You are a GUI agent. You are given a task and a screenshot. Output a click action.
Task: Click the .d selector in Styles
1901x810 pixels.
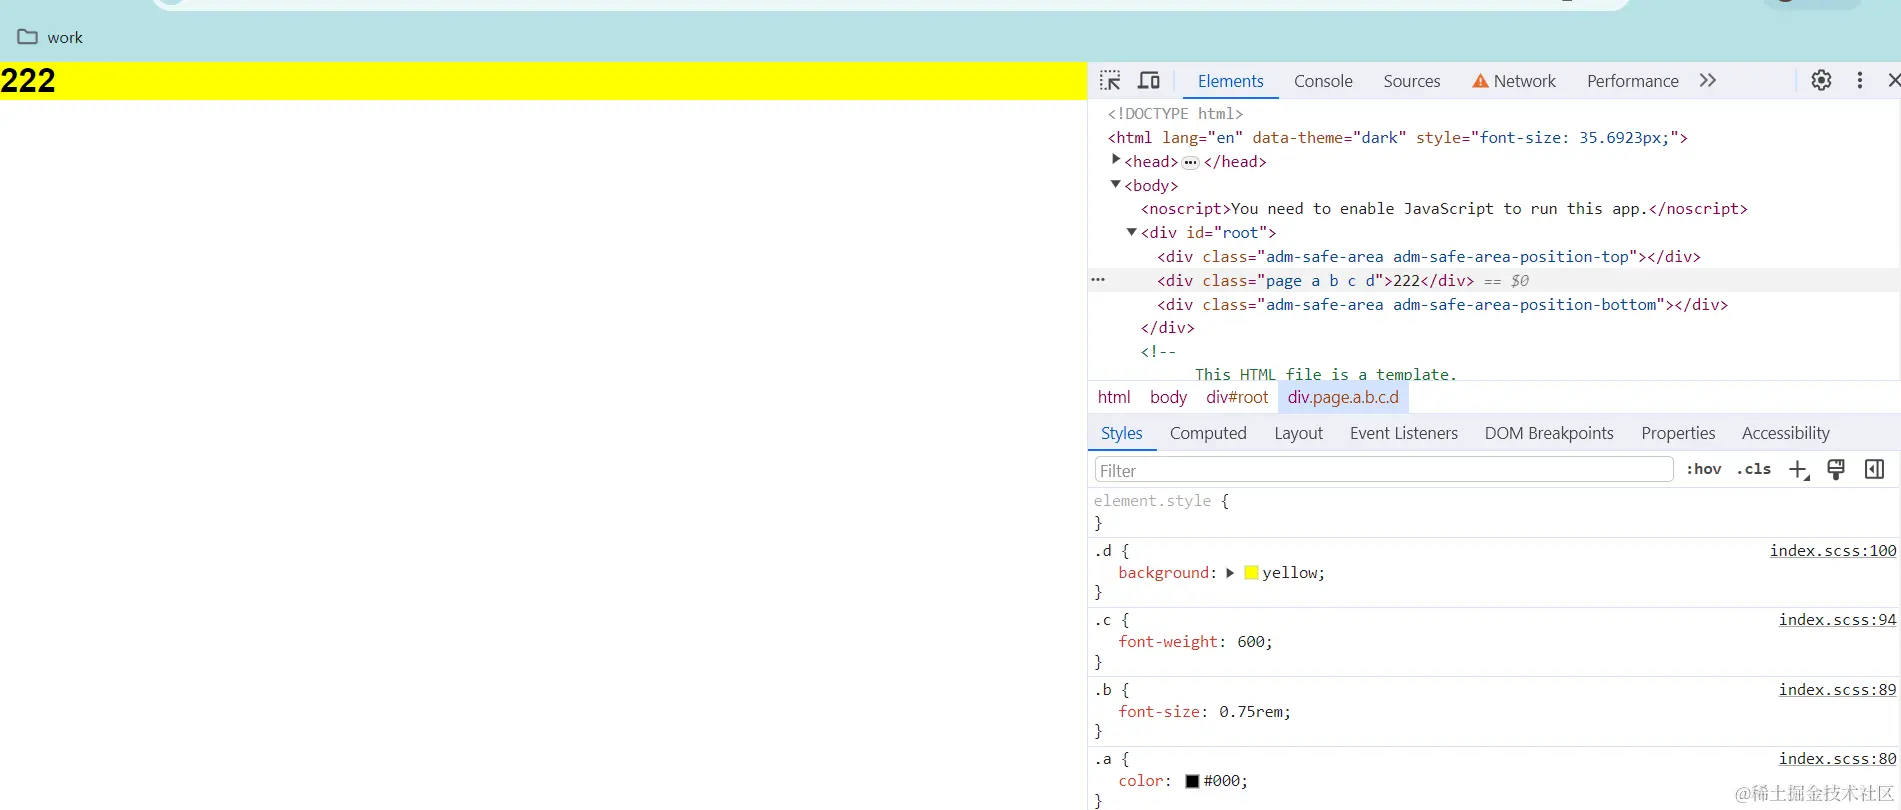(1102, 551)
